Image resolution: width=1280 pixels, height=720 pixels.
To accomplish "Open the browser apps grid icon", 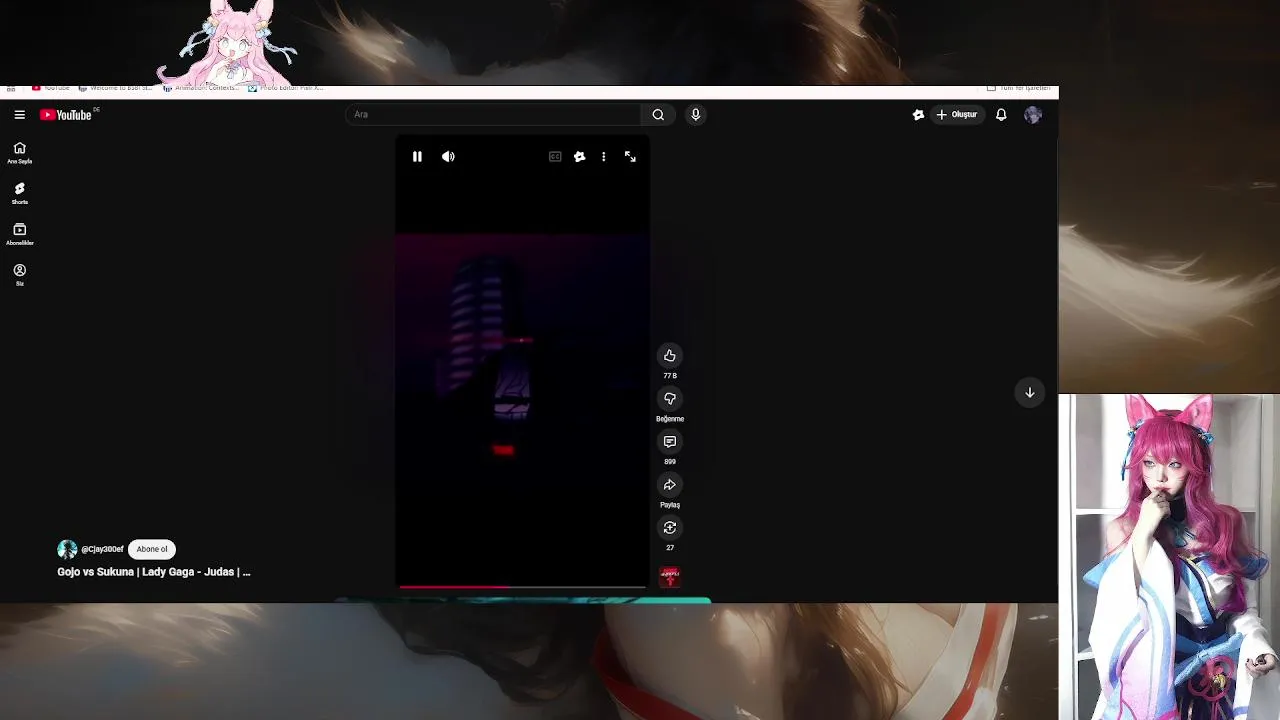I will [x=11, y=88].
